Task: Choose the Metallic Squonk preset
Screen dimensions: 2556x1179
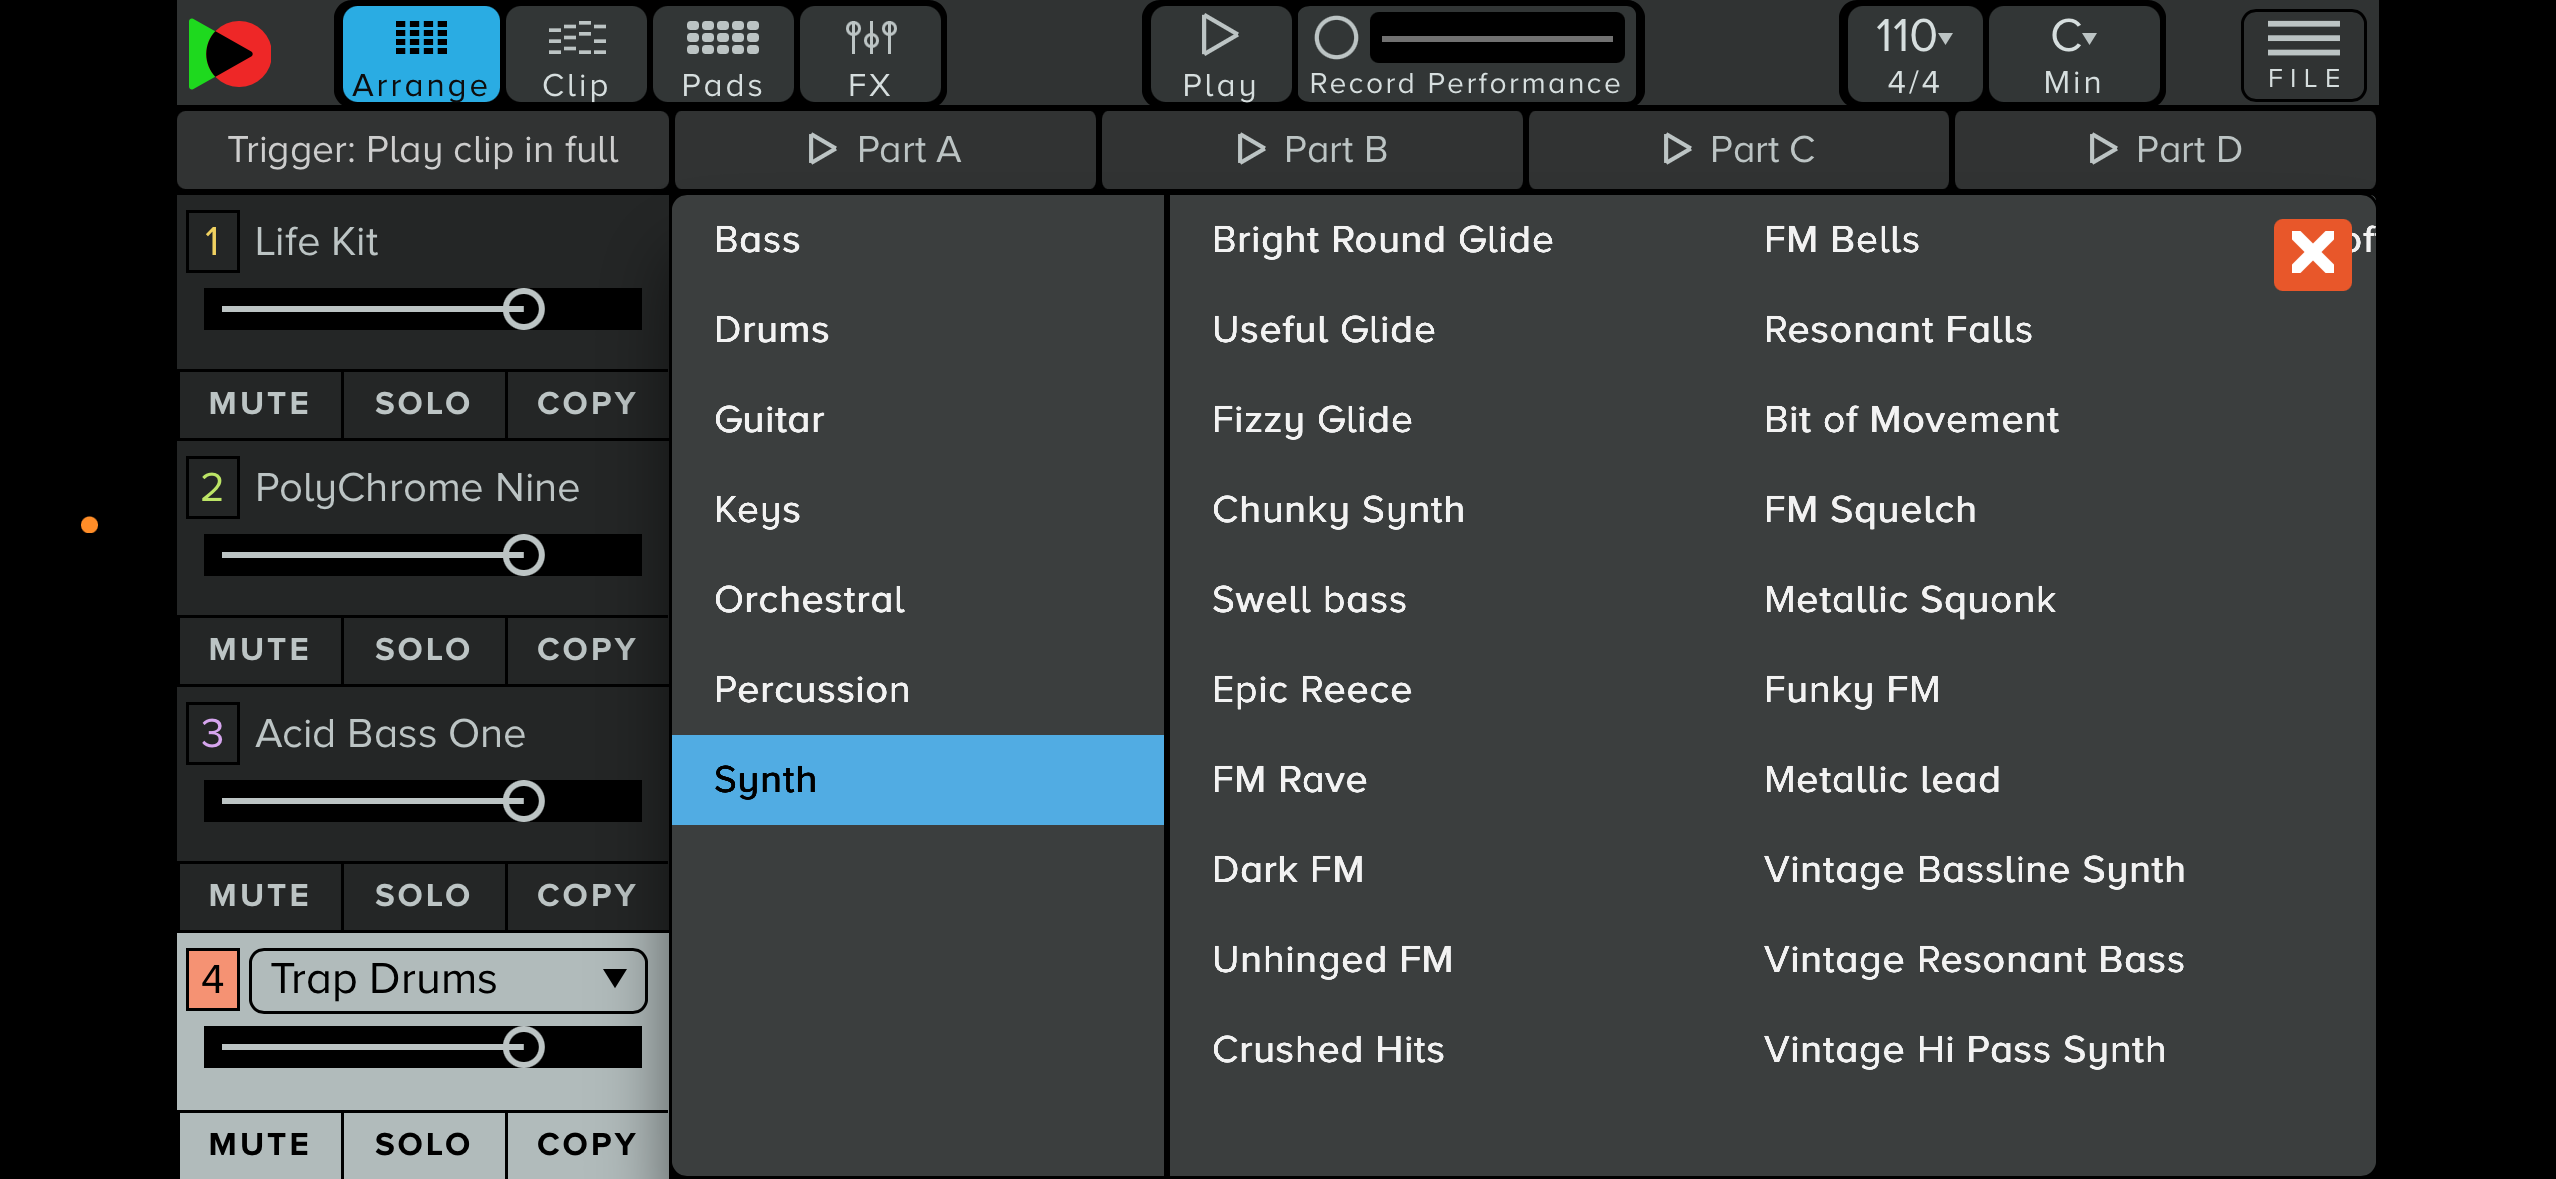Action: coord(1910,600)
